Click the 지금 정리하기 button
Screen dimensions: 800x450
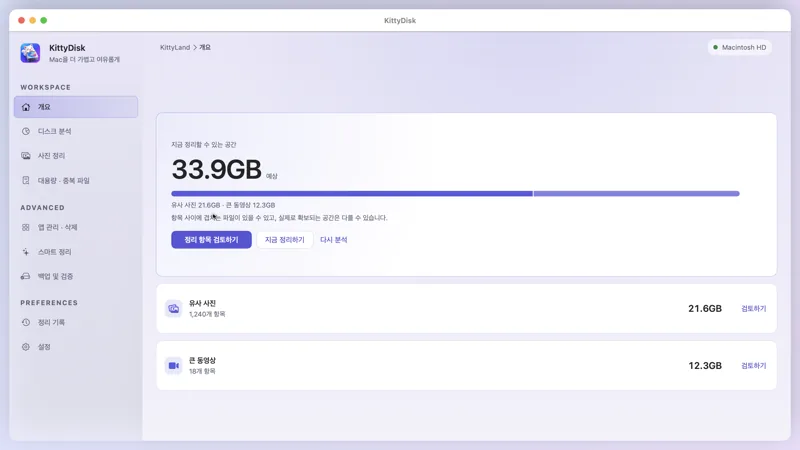[x=285, y=240]
